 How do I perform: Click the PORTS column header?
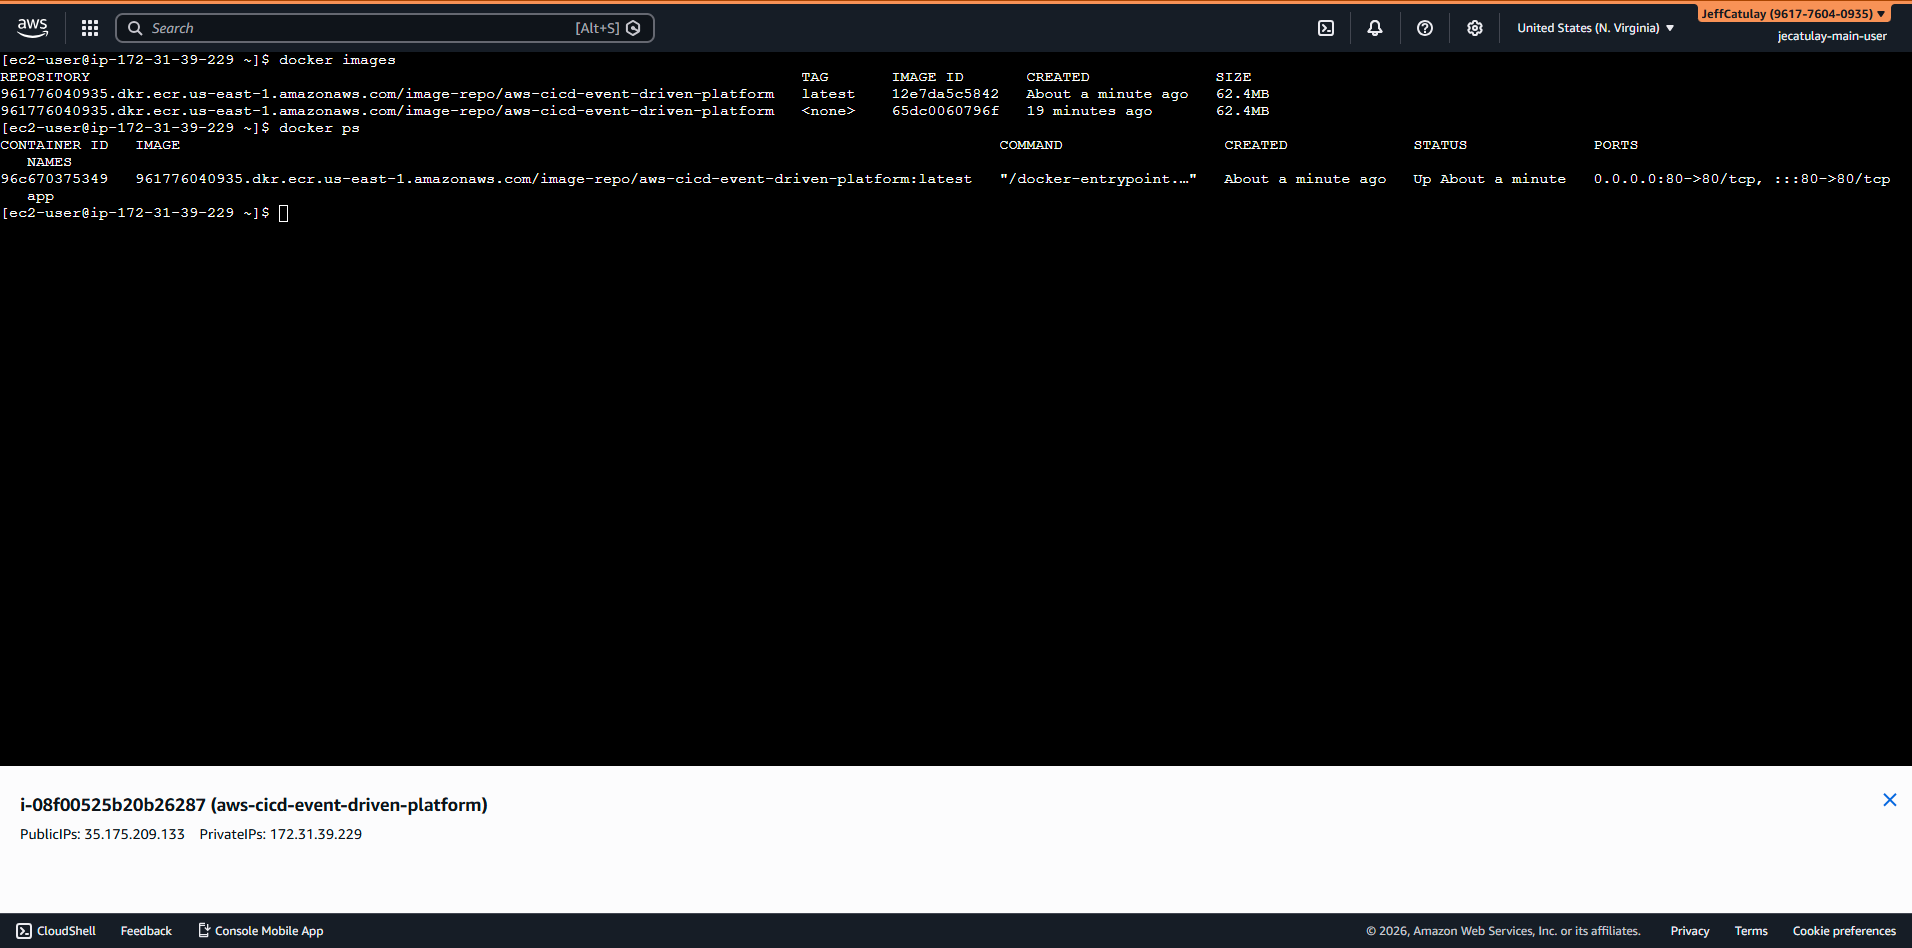click(1616, 145)
